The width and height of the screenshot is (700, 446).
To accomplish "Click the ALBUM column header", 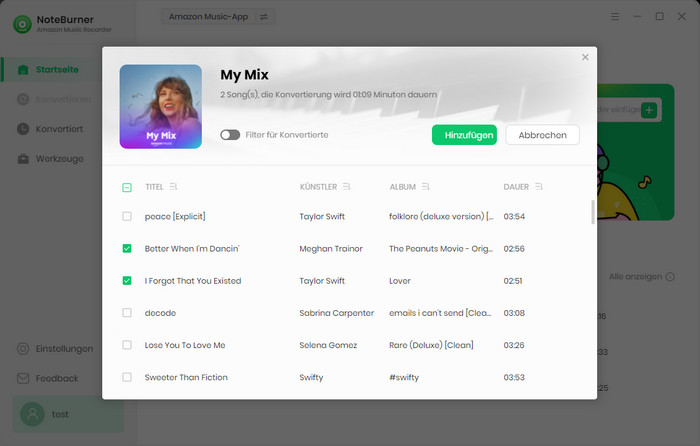I will click(x=403, y=187).
